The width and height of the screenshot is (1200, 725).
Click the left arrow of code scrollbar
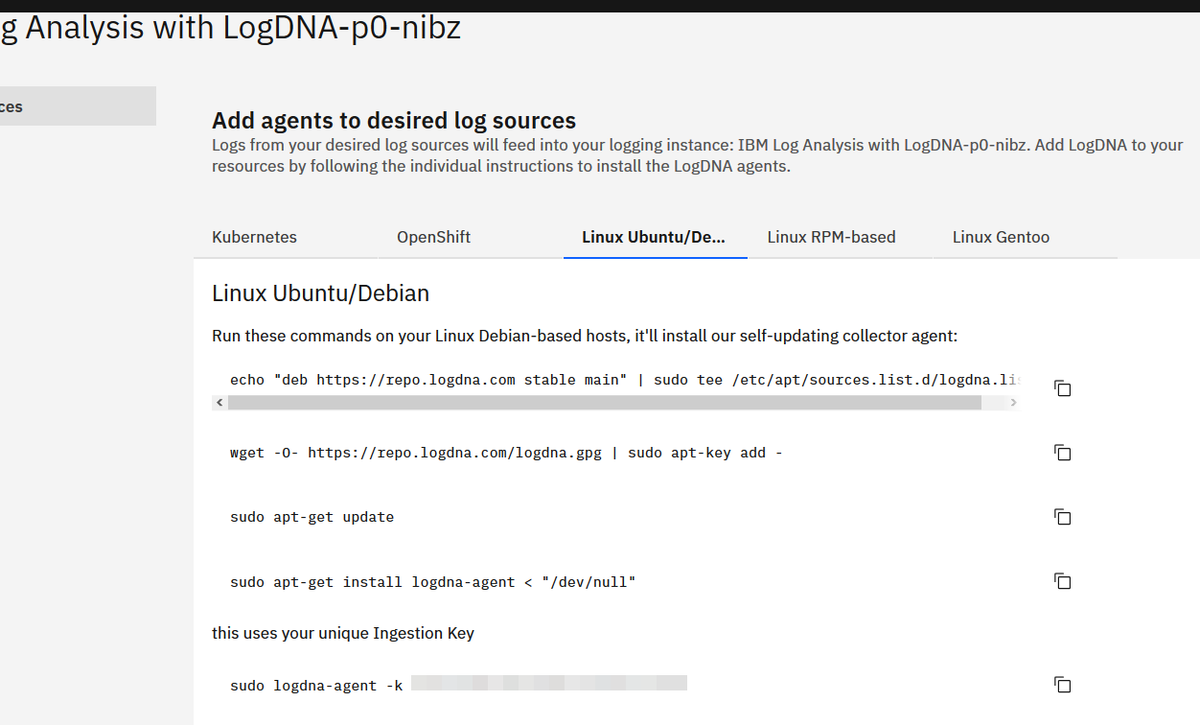pyautogui.click(x=219, y=402)
